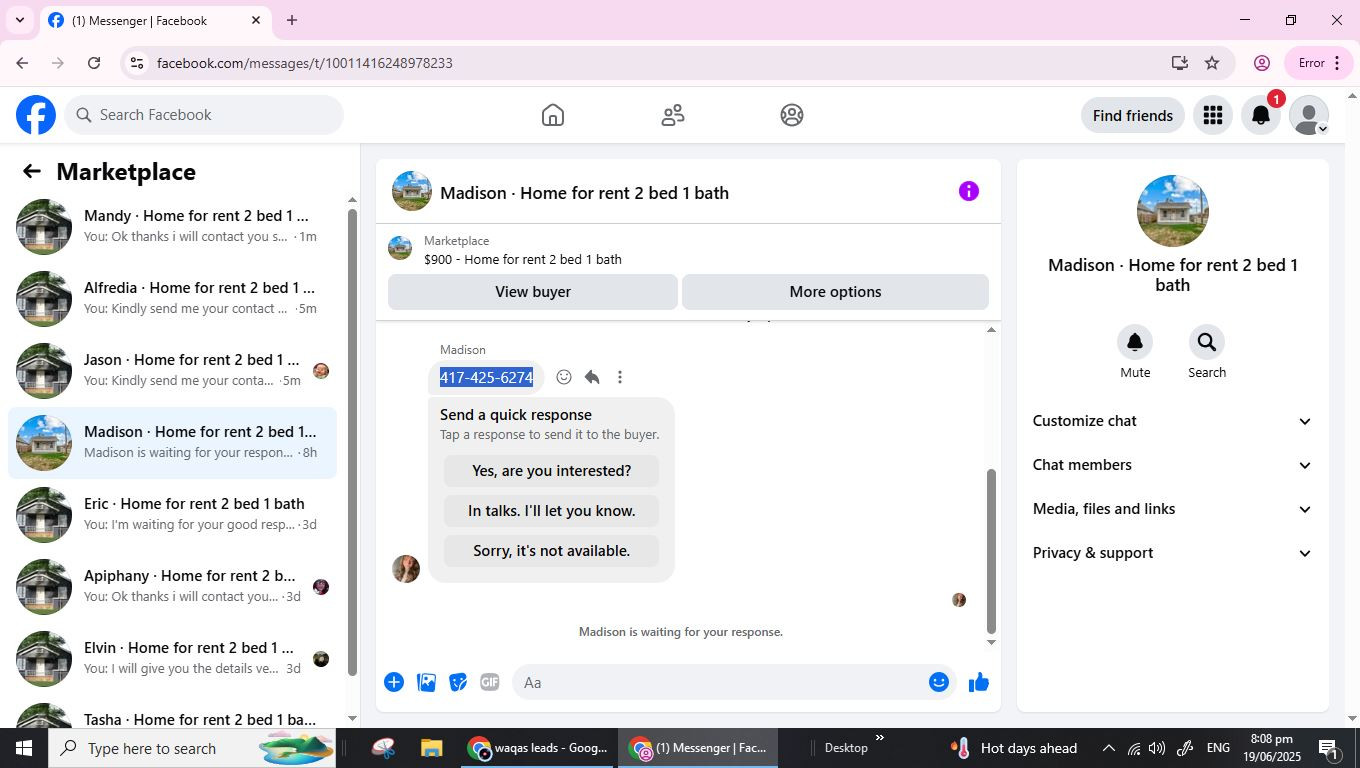Screen dimensions: 1360x768
Task: Open Mandy's conversation in the list
Action: point(172,227)
